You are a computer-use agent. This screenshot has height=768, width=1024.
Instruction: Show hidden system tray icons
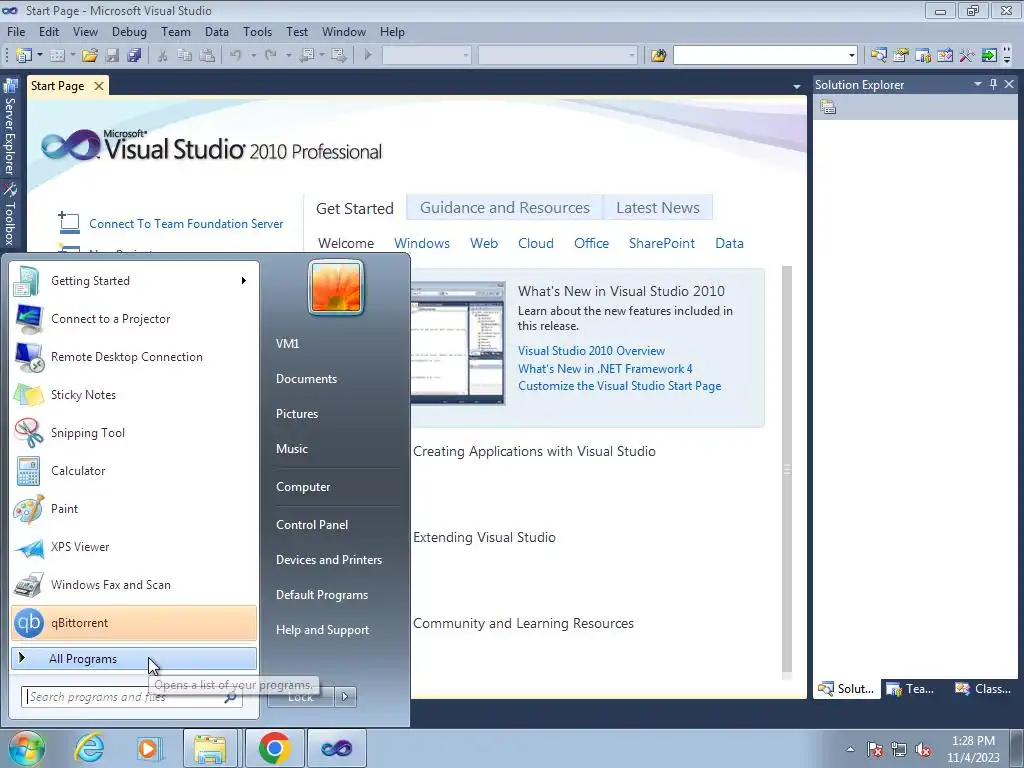(850, 749)
